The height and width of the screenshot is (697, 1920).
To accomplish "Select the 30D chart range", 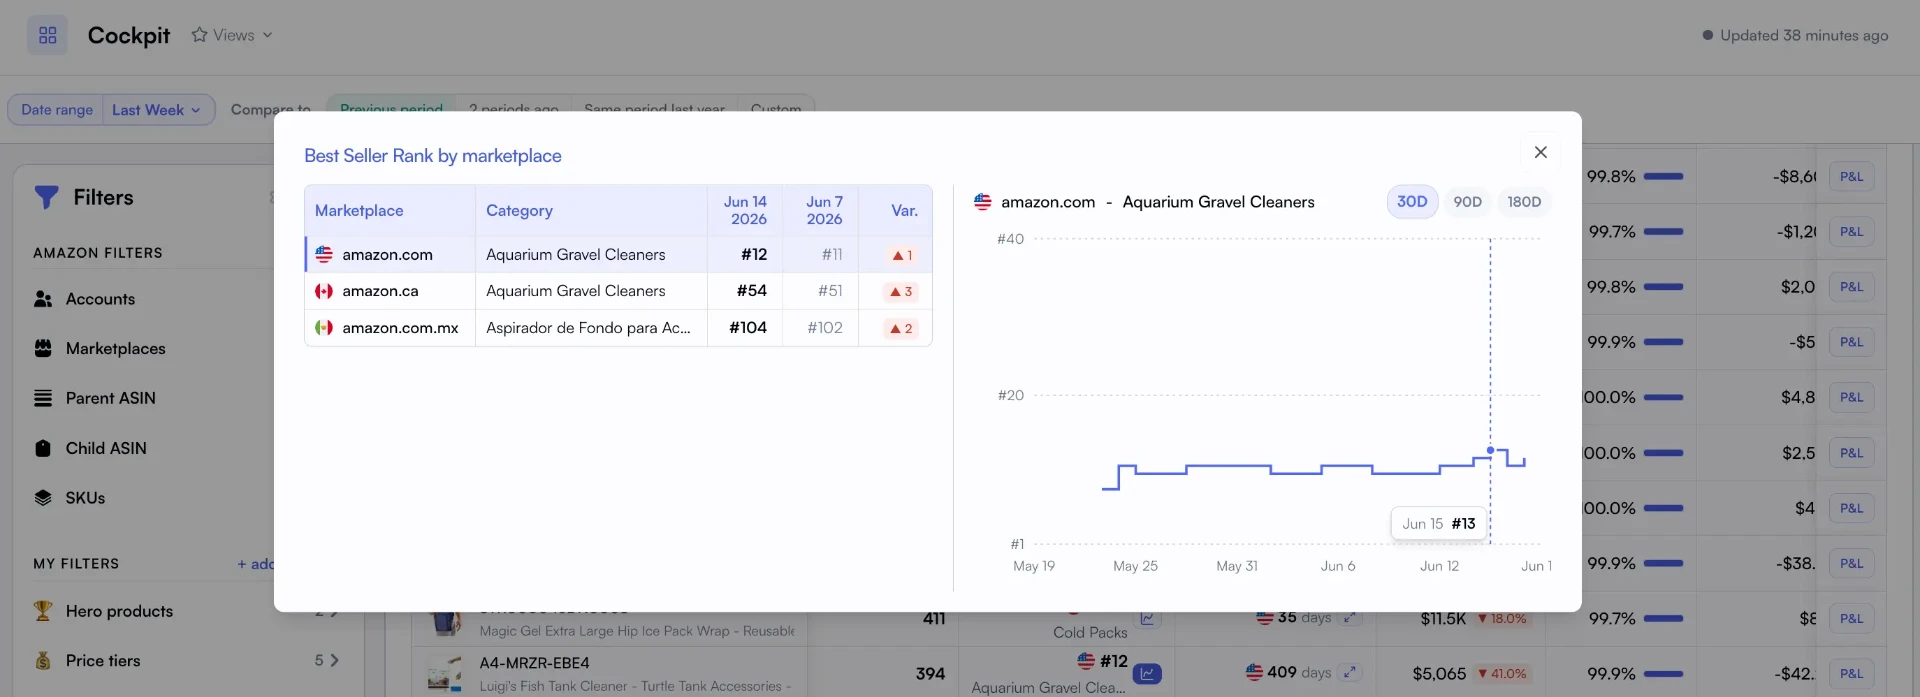I will pos(1412,202).
